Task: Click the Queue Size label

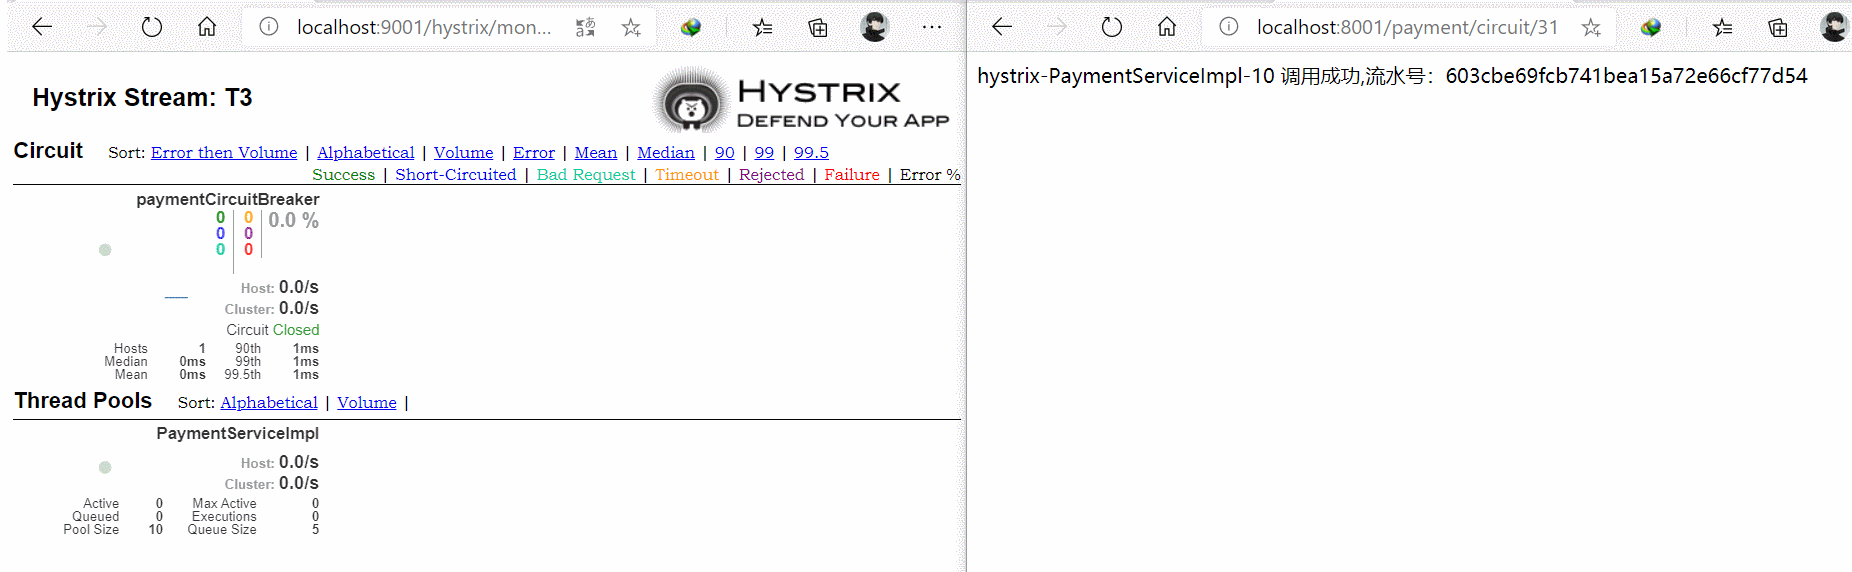Action: pos(222,530)
